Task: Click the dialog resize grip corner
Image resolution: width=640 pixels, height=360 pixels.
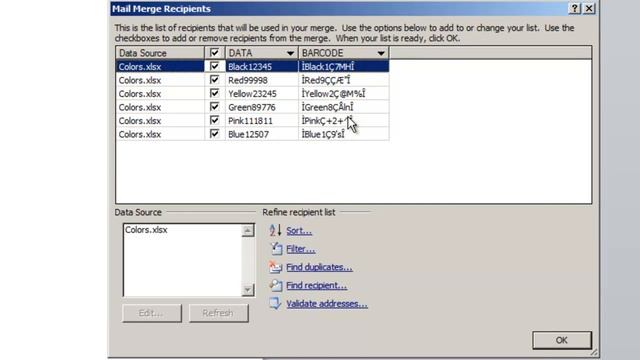Action: (x=594, y=352)
